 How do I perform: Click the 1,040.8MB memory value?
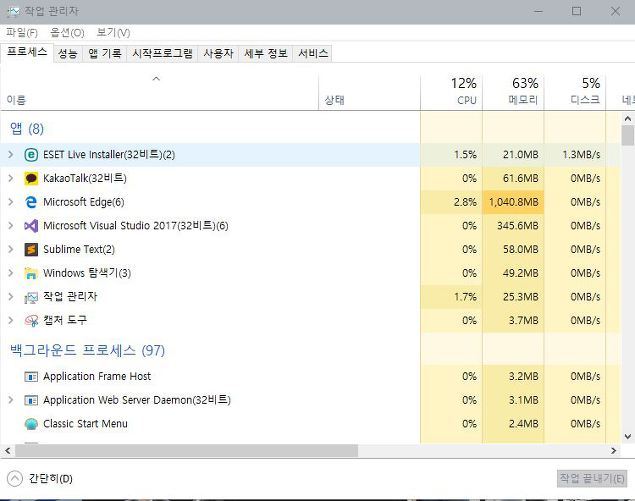tap(514, 202)
